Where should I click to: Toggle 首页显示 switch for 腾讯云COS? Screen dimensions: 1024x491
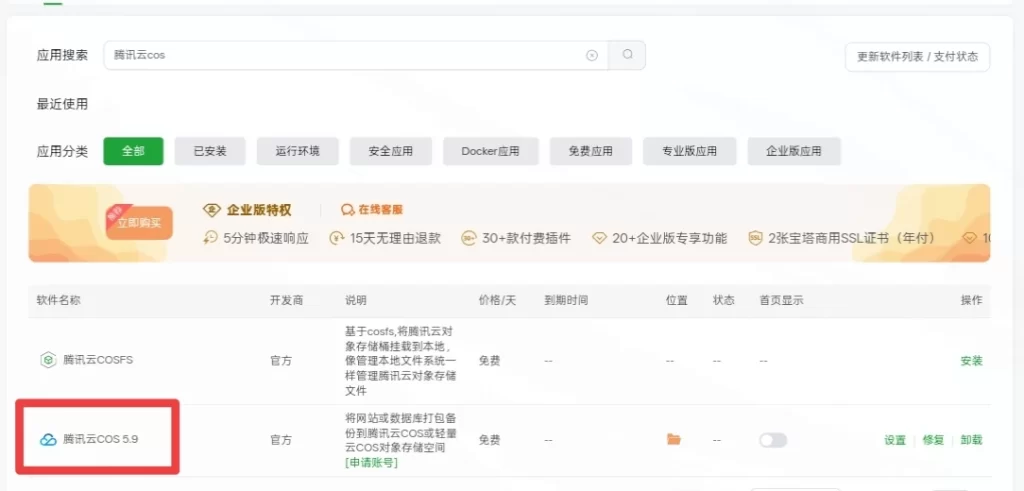click(x=773, y=440)
